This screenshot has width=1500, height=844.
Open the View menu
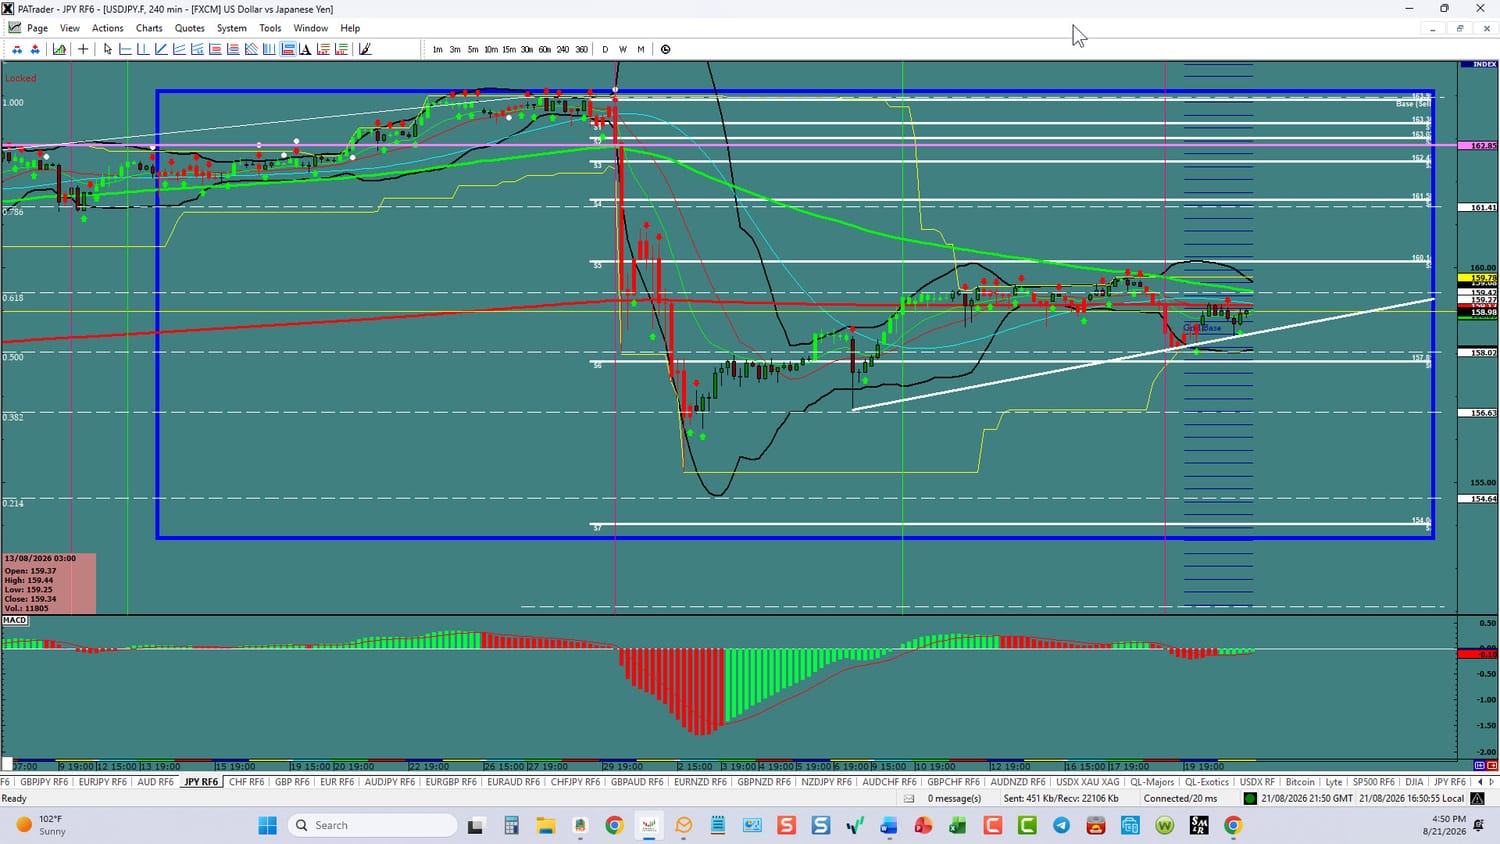[70, 28]
